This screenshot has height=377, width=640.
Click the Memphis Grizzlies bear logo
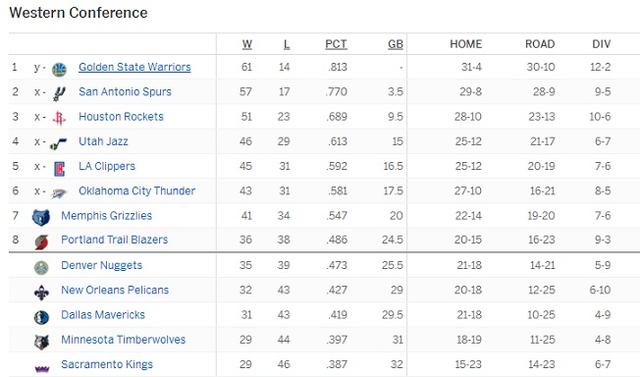click(x=41, y=217)
